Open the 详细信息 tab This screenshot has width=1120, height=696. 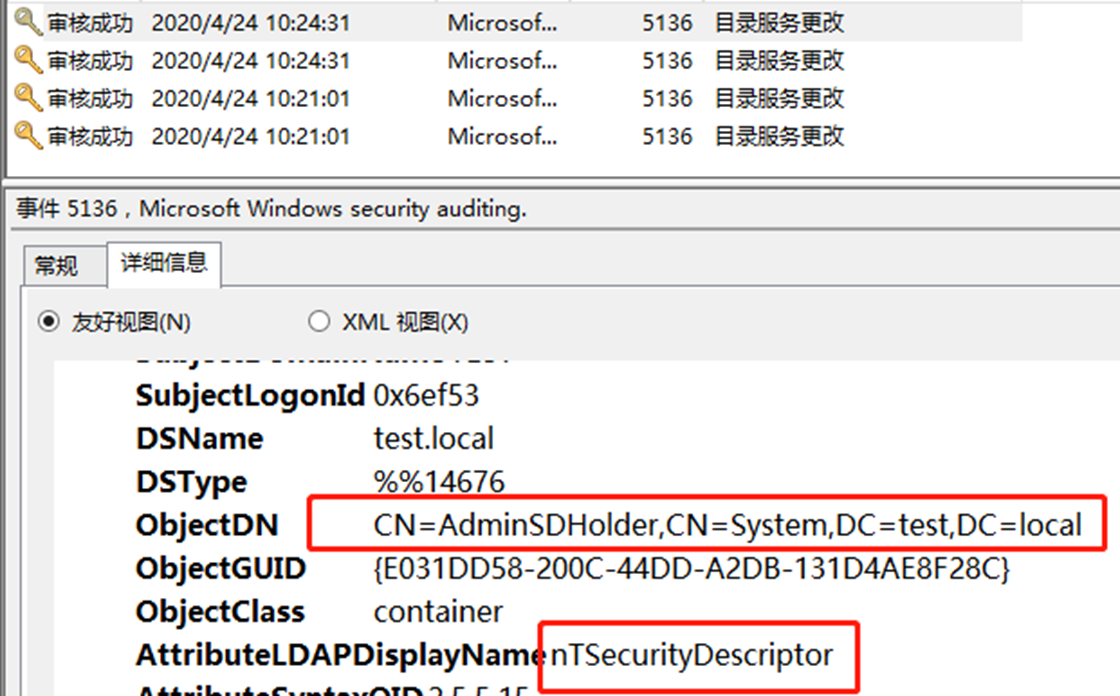point(164,263)
